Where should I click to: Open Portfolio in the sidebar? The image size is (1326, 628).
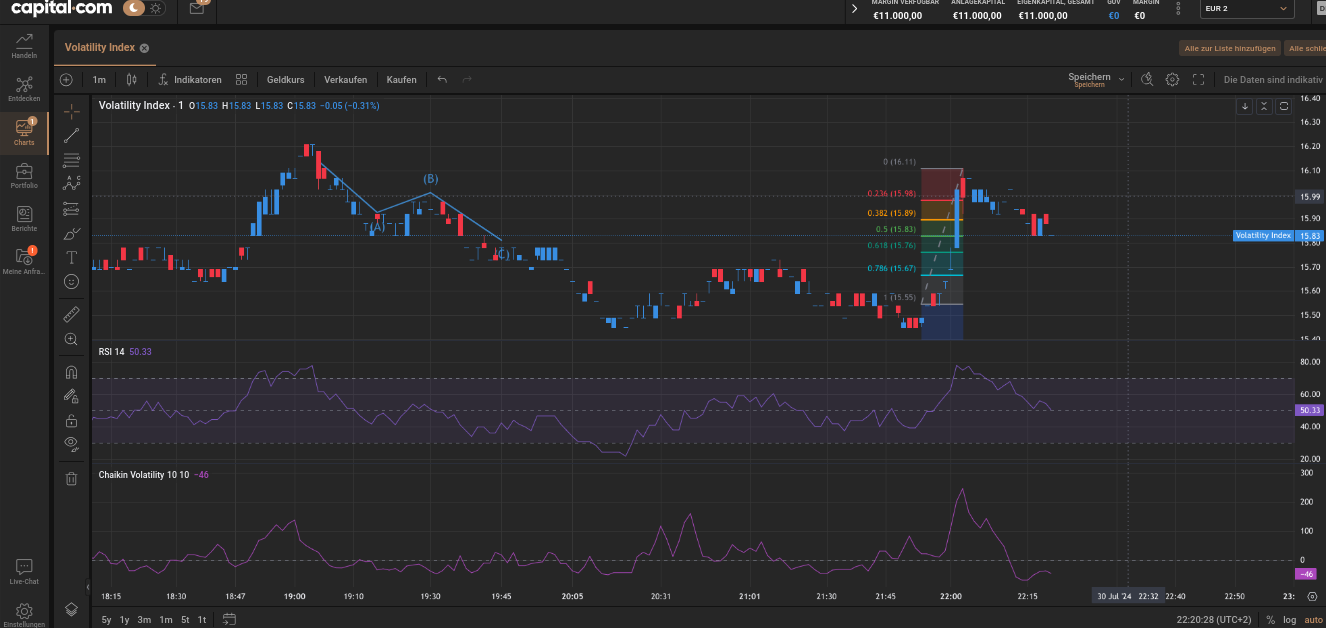tap(24, 176)
